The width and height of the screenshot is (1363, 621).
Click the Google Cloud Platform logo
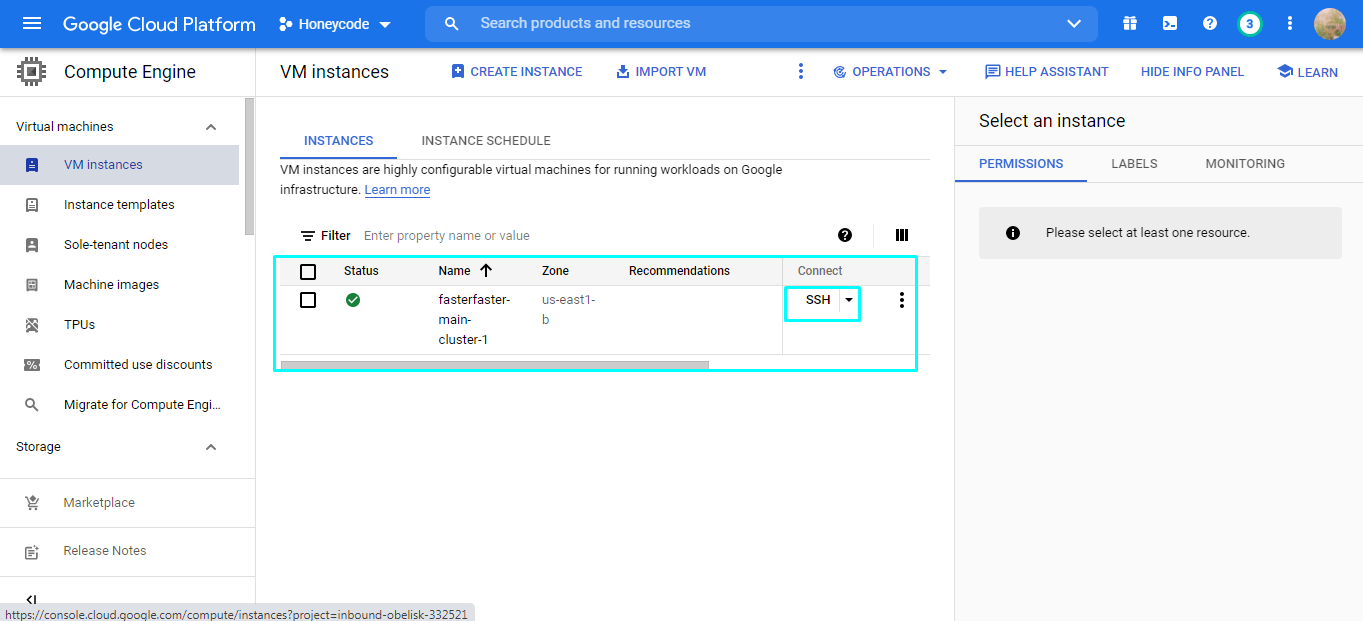click(x=159, y=24)
